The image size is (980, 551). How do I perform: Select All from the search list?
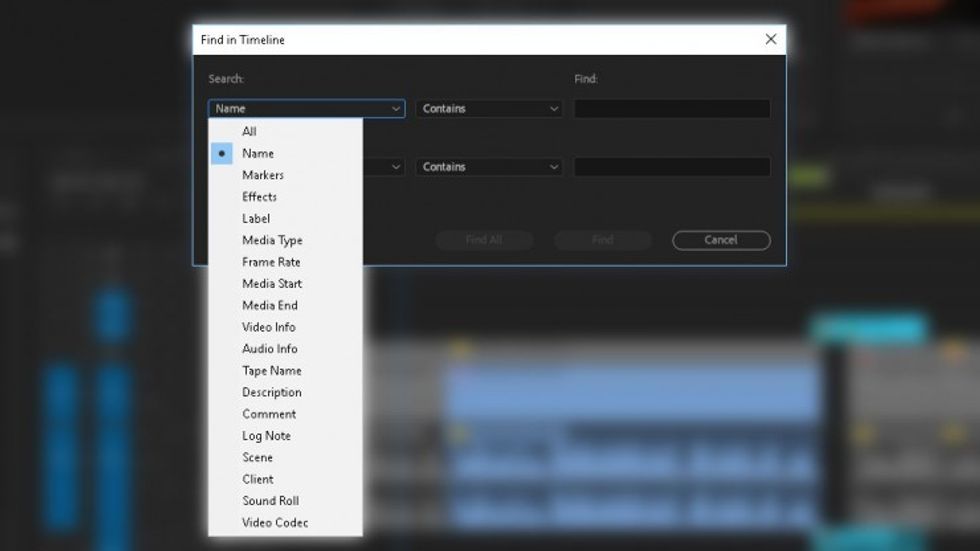pyautogui.click(x=285, y=131)
